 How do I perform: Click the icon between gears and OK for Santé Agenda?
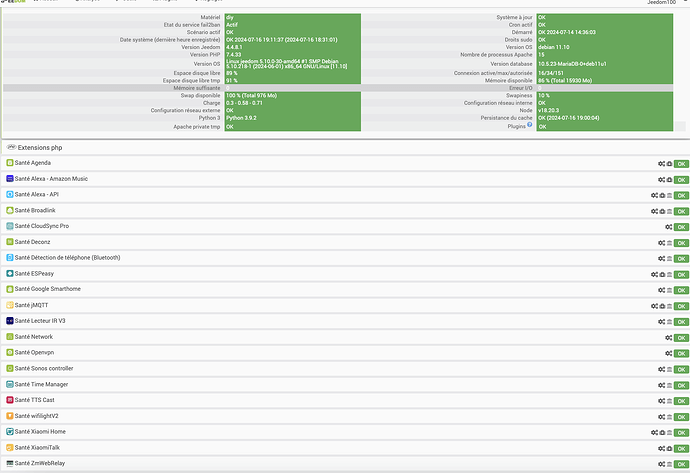pos(669,164)
